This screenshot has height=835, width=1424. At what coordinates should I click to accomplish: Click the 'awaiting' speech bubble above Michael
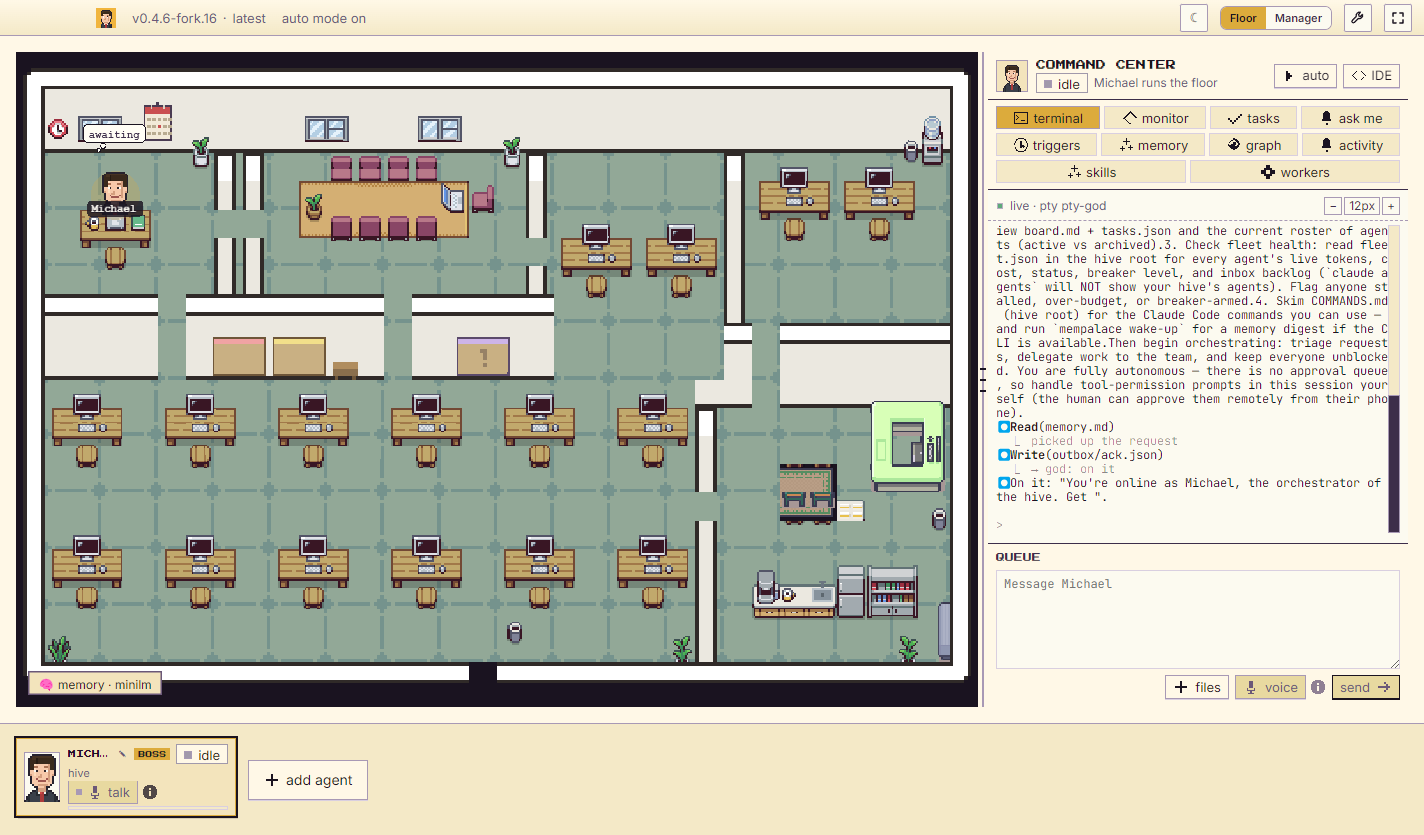tap(114, 135)
